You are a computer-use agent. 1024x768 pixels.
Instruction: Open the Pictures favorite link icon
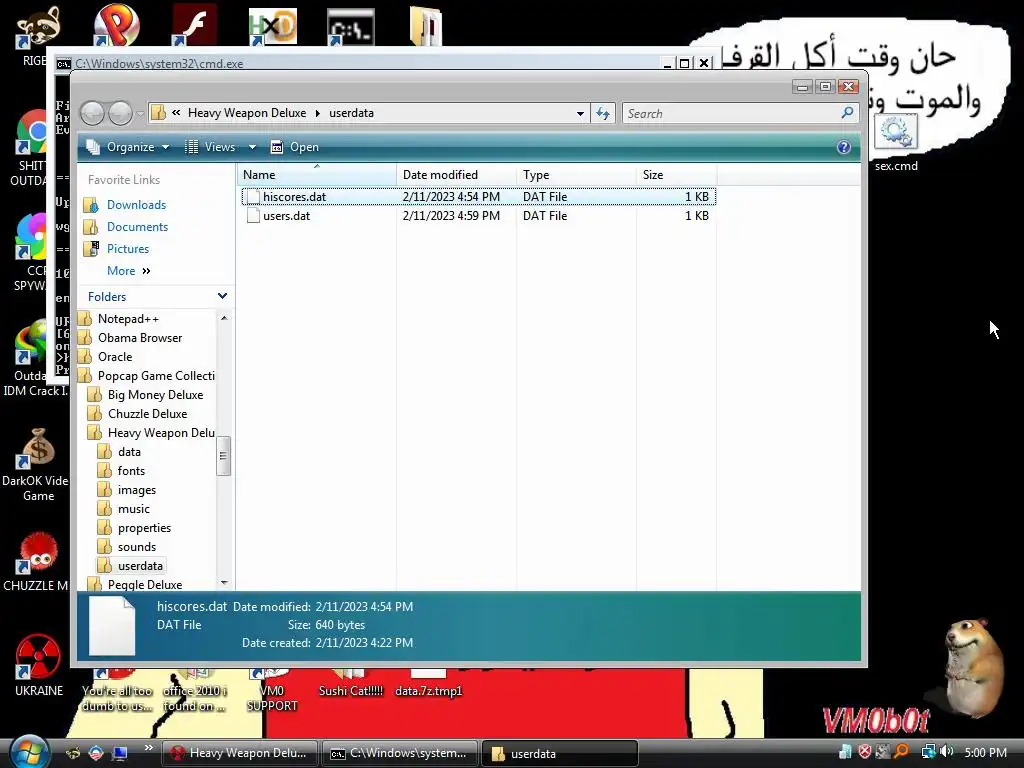point(91,249)
